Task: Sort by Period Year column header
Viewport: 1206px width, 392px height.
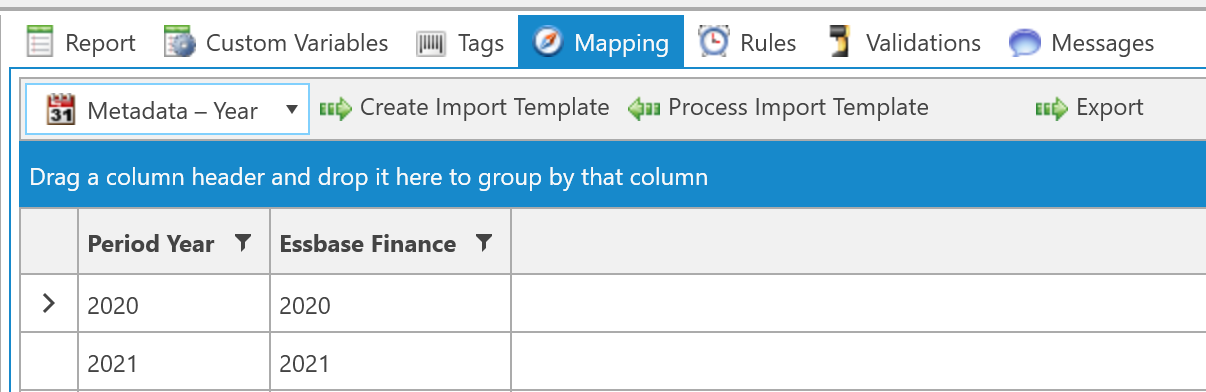Action: pyautogui.click(x=151, y=243)
